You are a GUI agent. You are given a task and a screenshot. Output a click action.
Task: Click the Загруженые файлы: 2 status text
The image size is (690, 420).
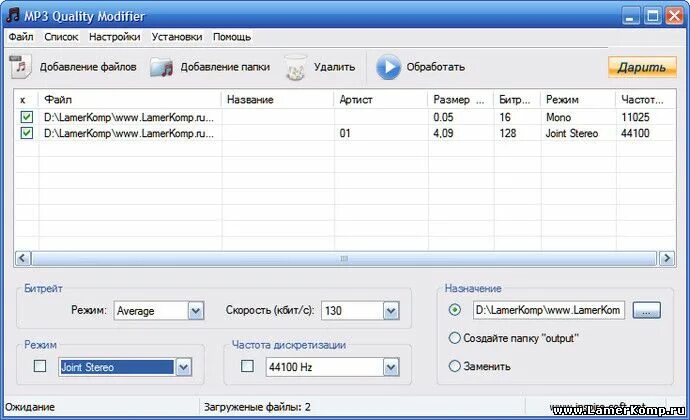point(257,407)
